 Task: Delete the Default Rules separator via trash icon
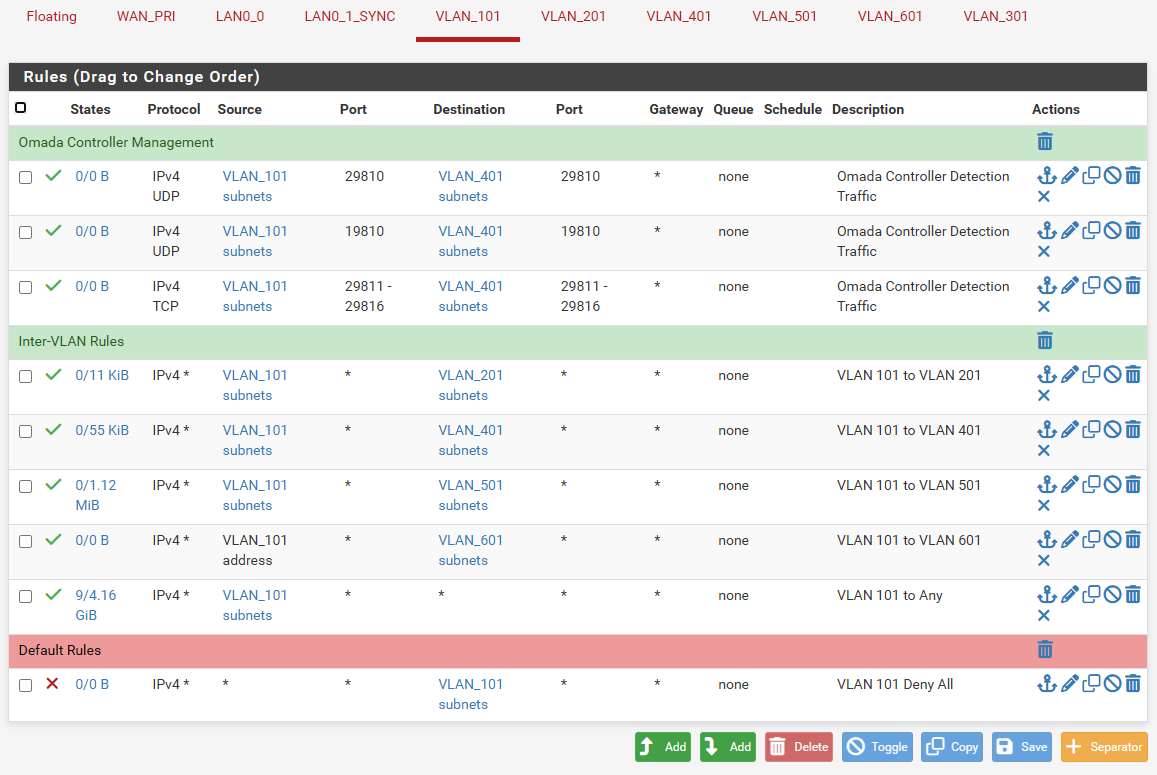pos(1045,650)
